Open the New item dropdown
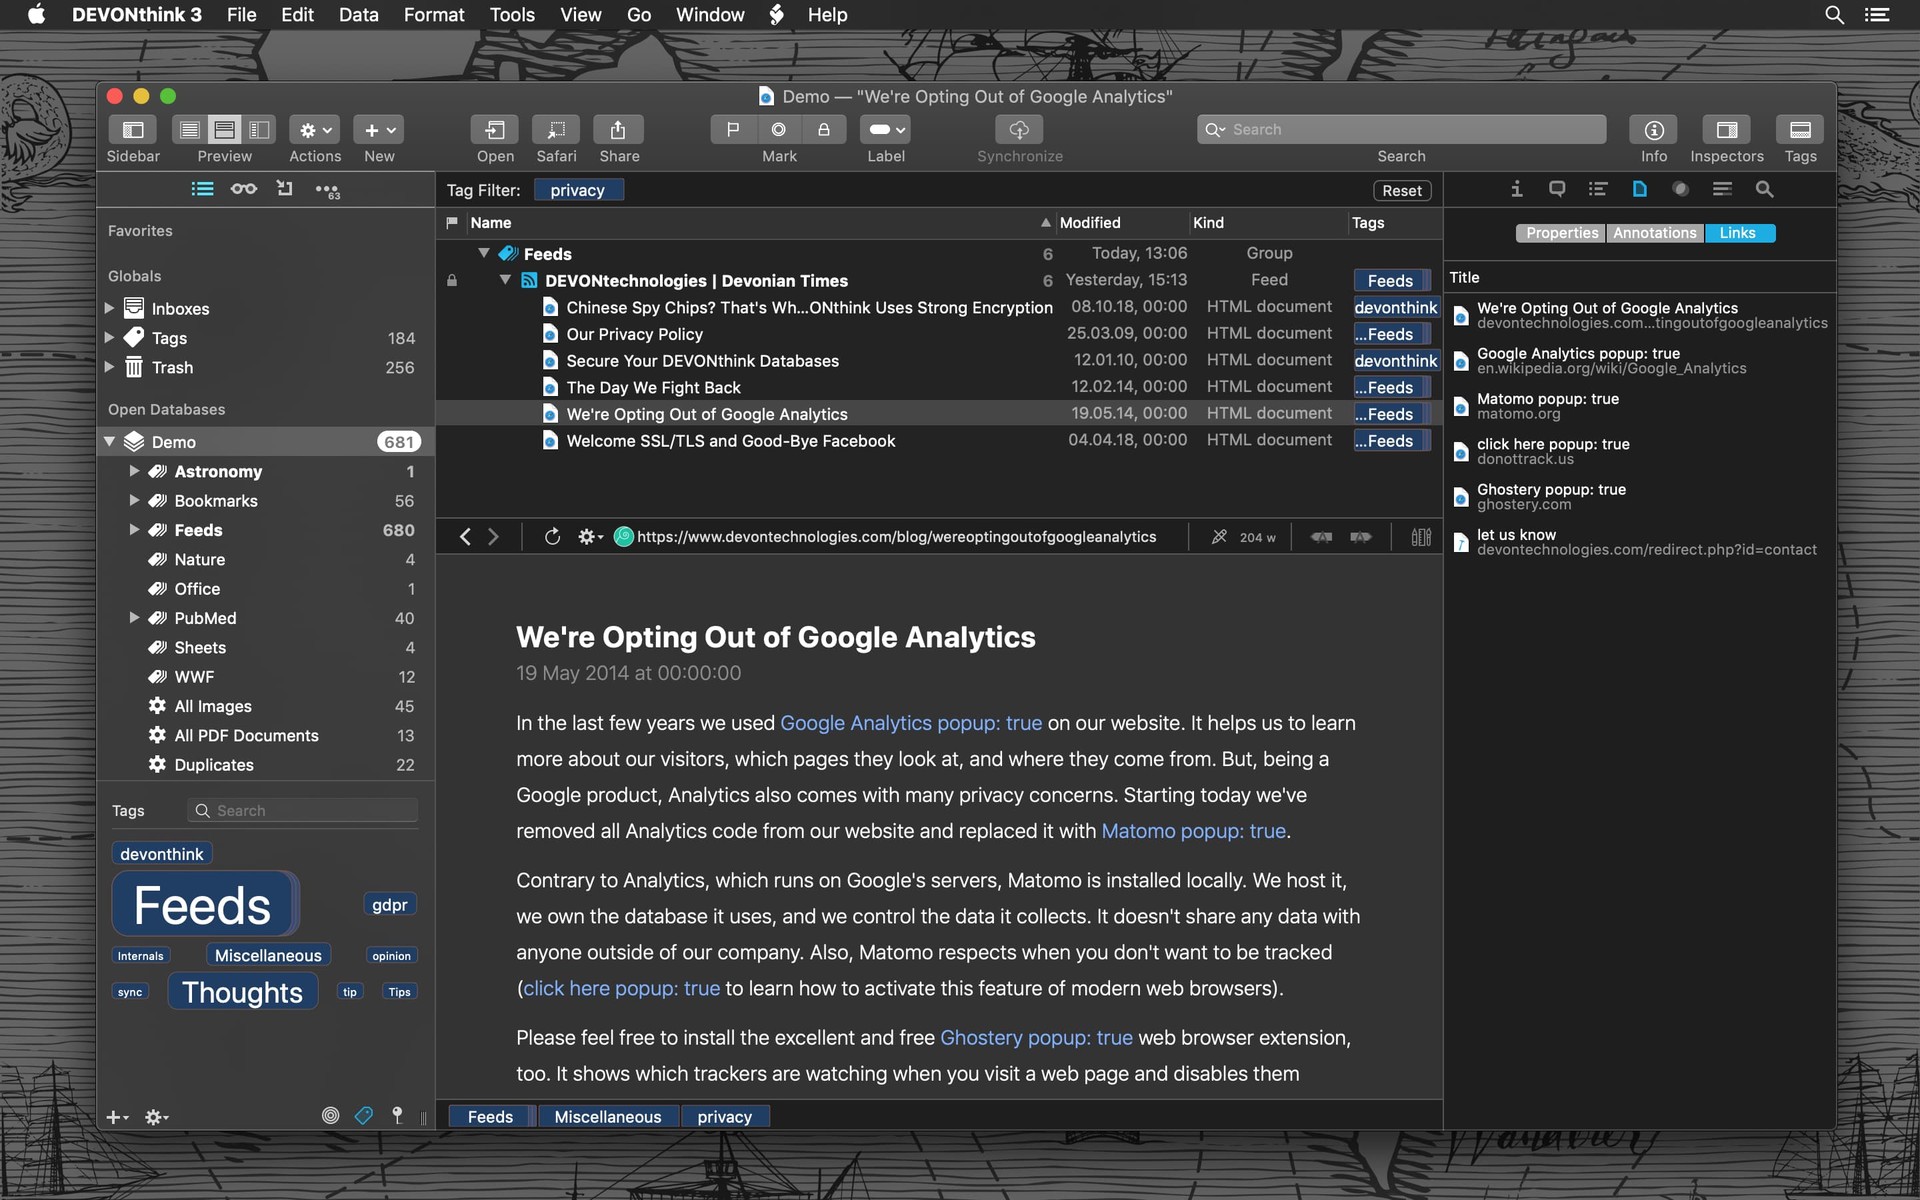 click(x=379, y=130)
